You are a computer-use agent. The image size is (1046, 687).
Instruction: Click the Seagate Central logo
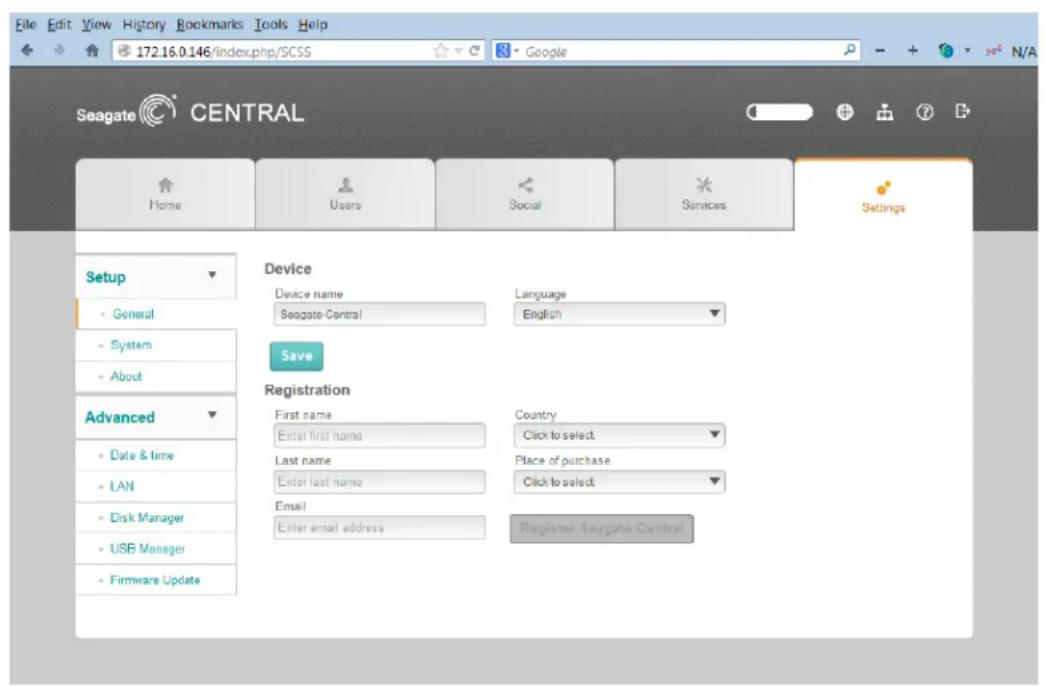click(189, 112)
